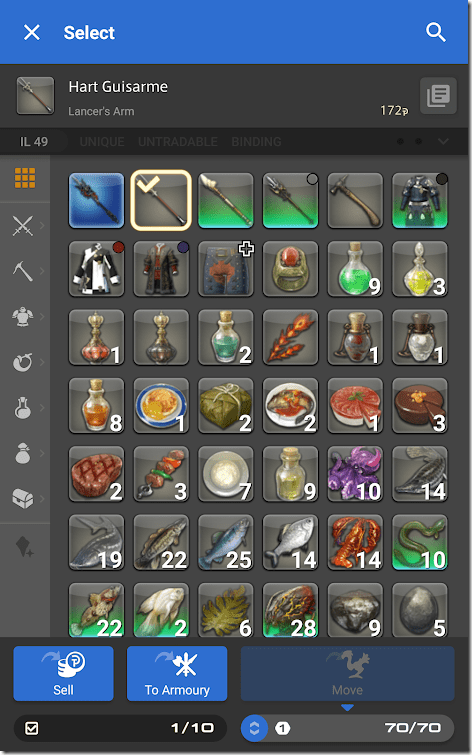Expand item attributes chevron next to BINDING
Screen dimensions: 472x755
[x=443, y=142]
